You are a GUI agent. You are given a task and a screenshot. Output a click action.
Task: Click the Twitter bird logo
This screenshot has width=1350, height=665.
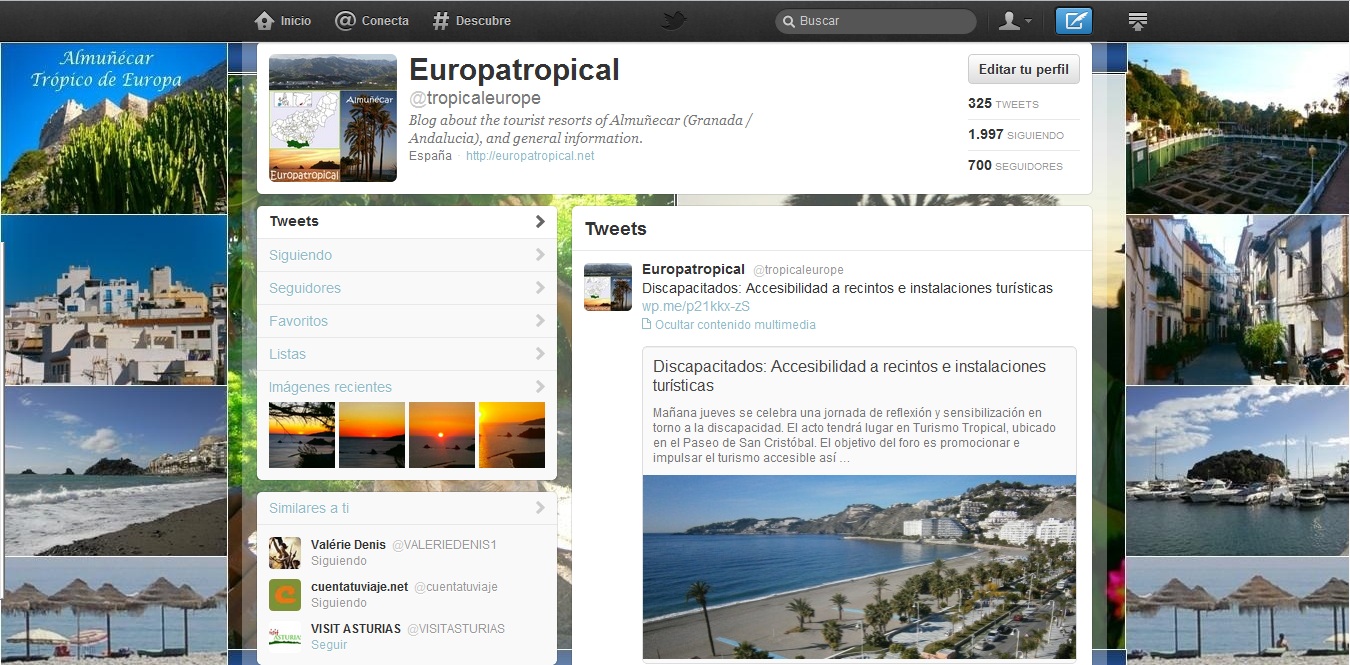click(674, 21)
